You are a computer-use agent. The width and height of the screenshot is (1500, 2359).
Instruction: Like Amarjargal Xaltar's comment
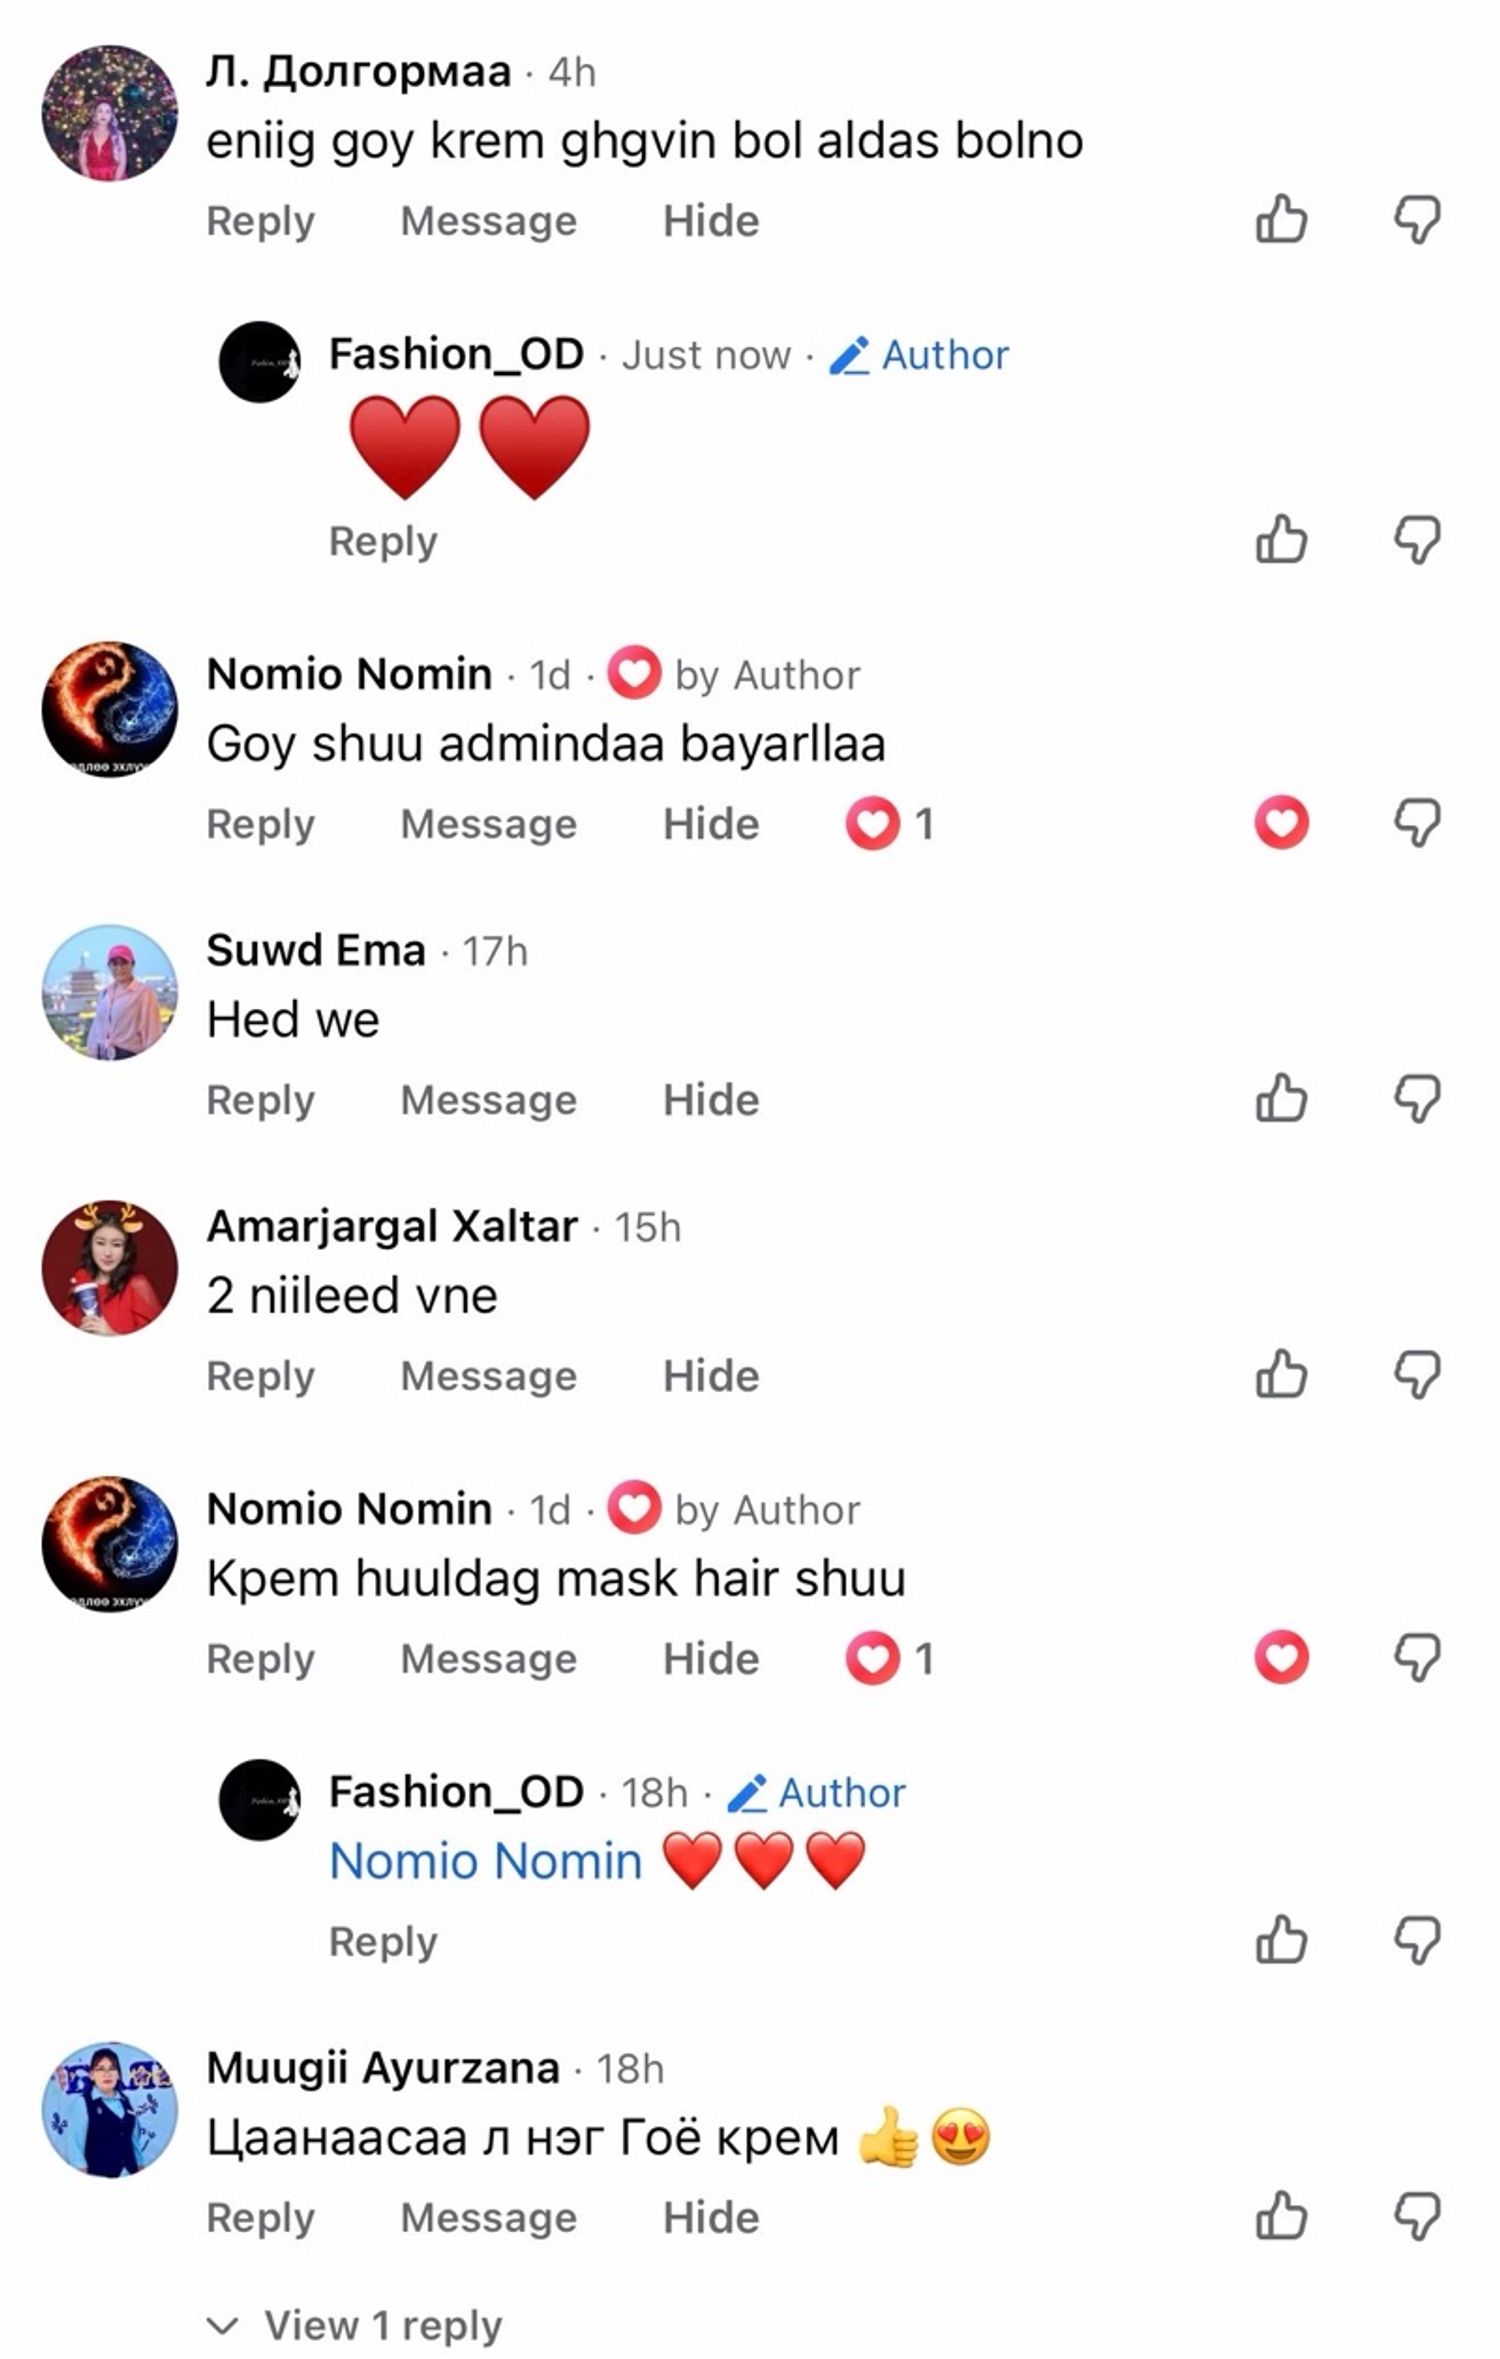(x=1281, y=1374)
